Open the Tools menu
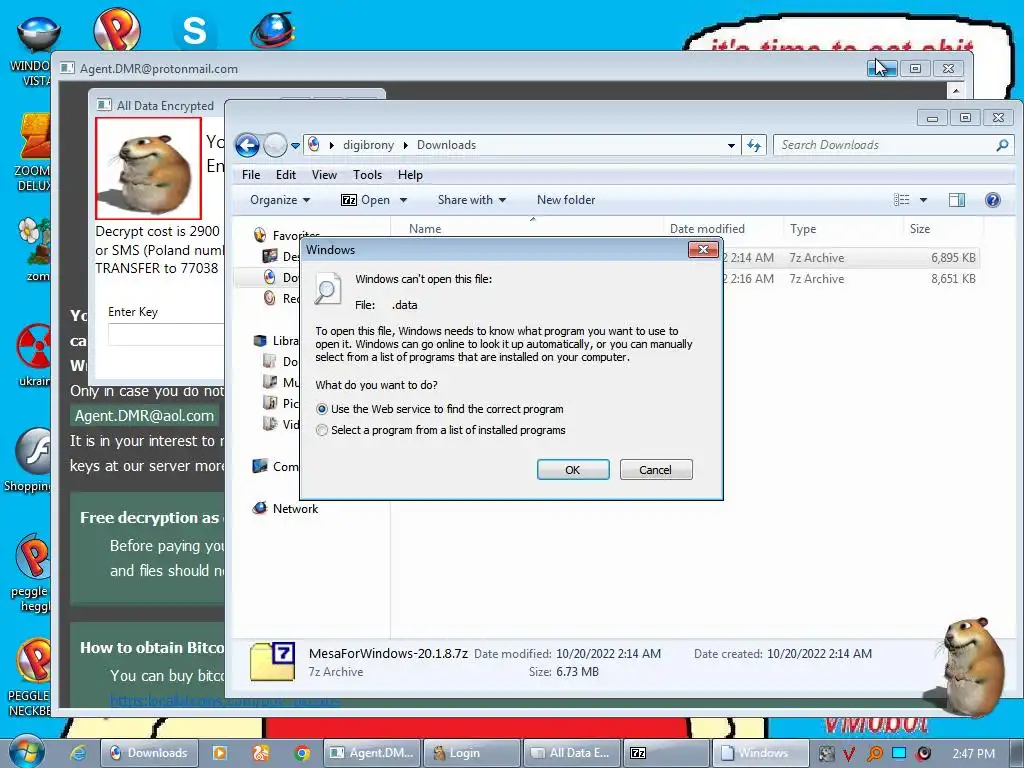Screen dimensions: 1024x768 [367, 174]
